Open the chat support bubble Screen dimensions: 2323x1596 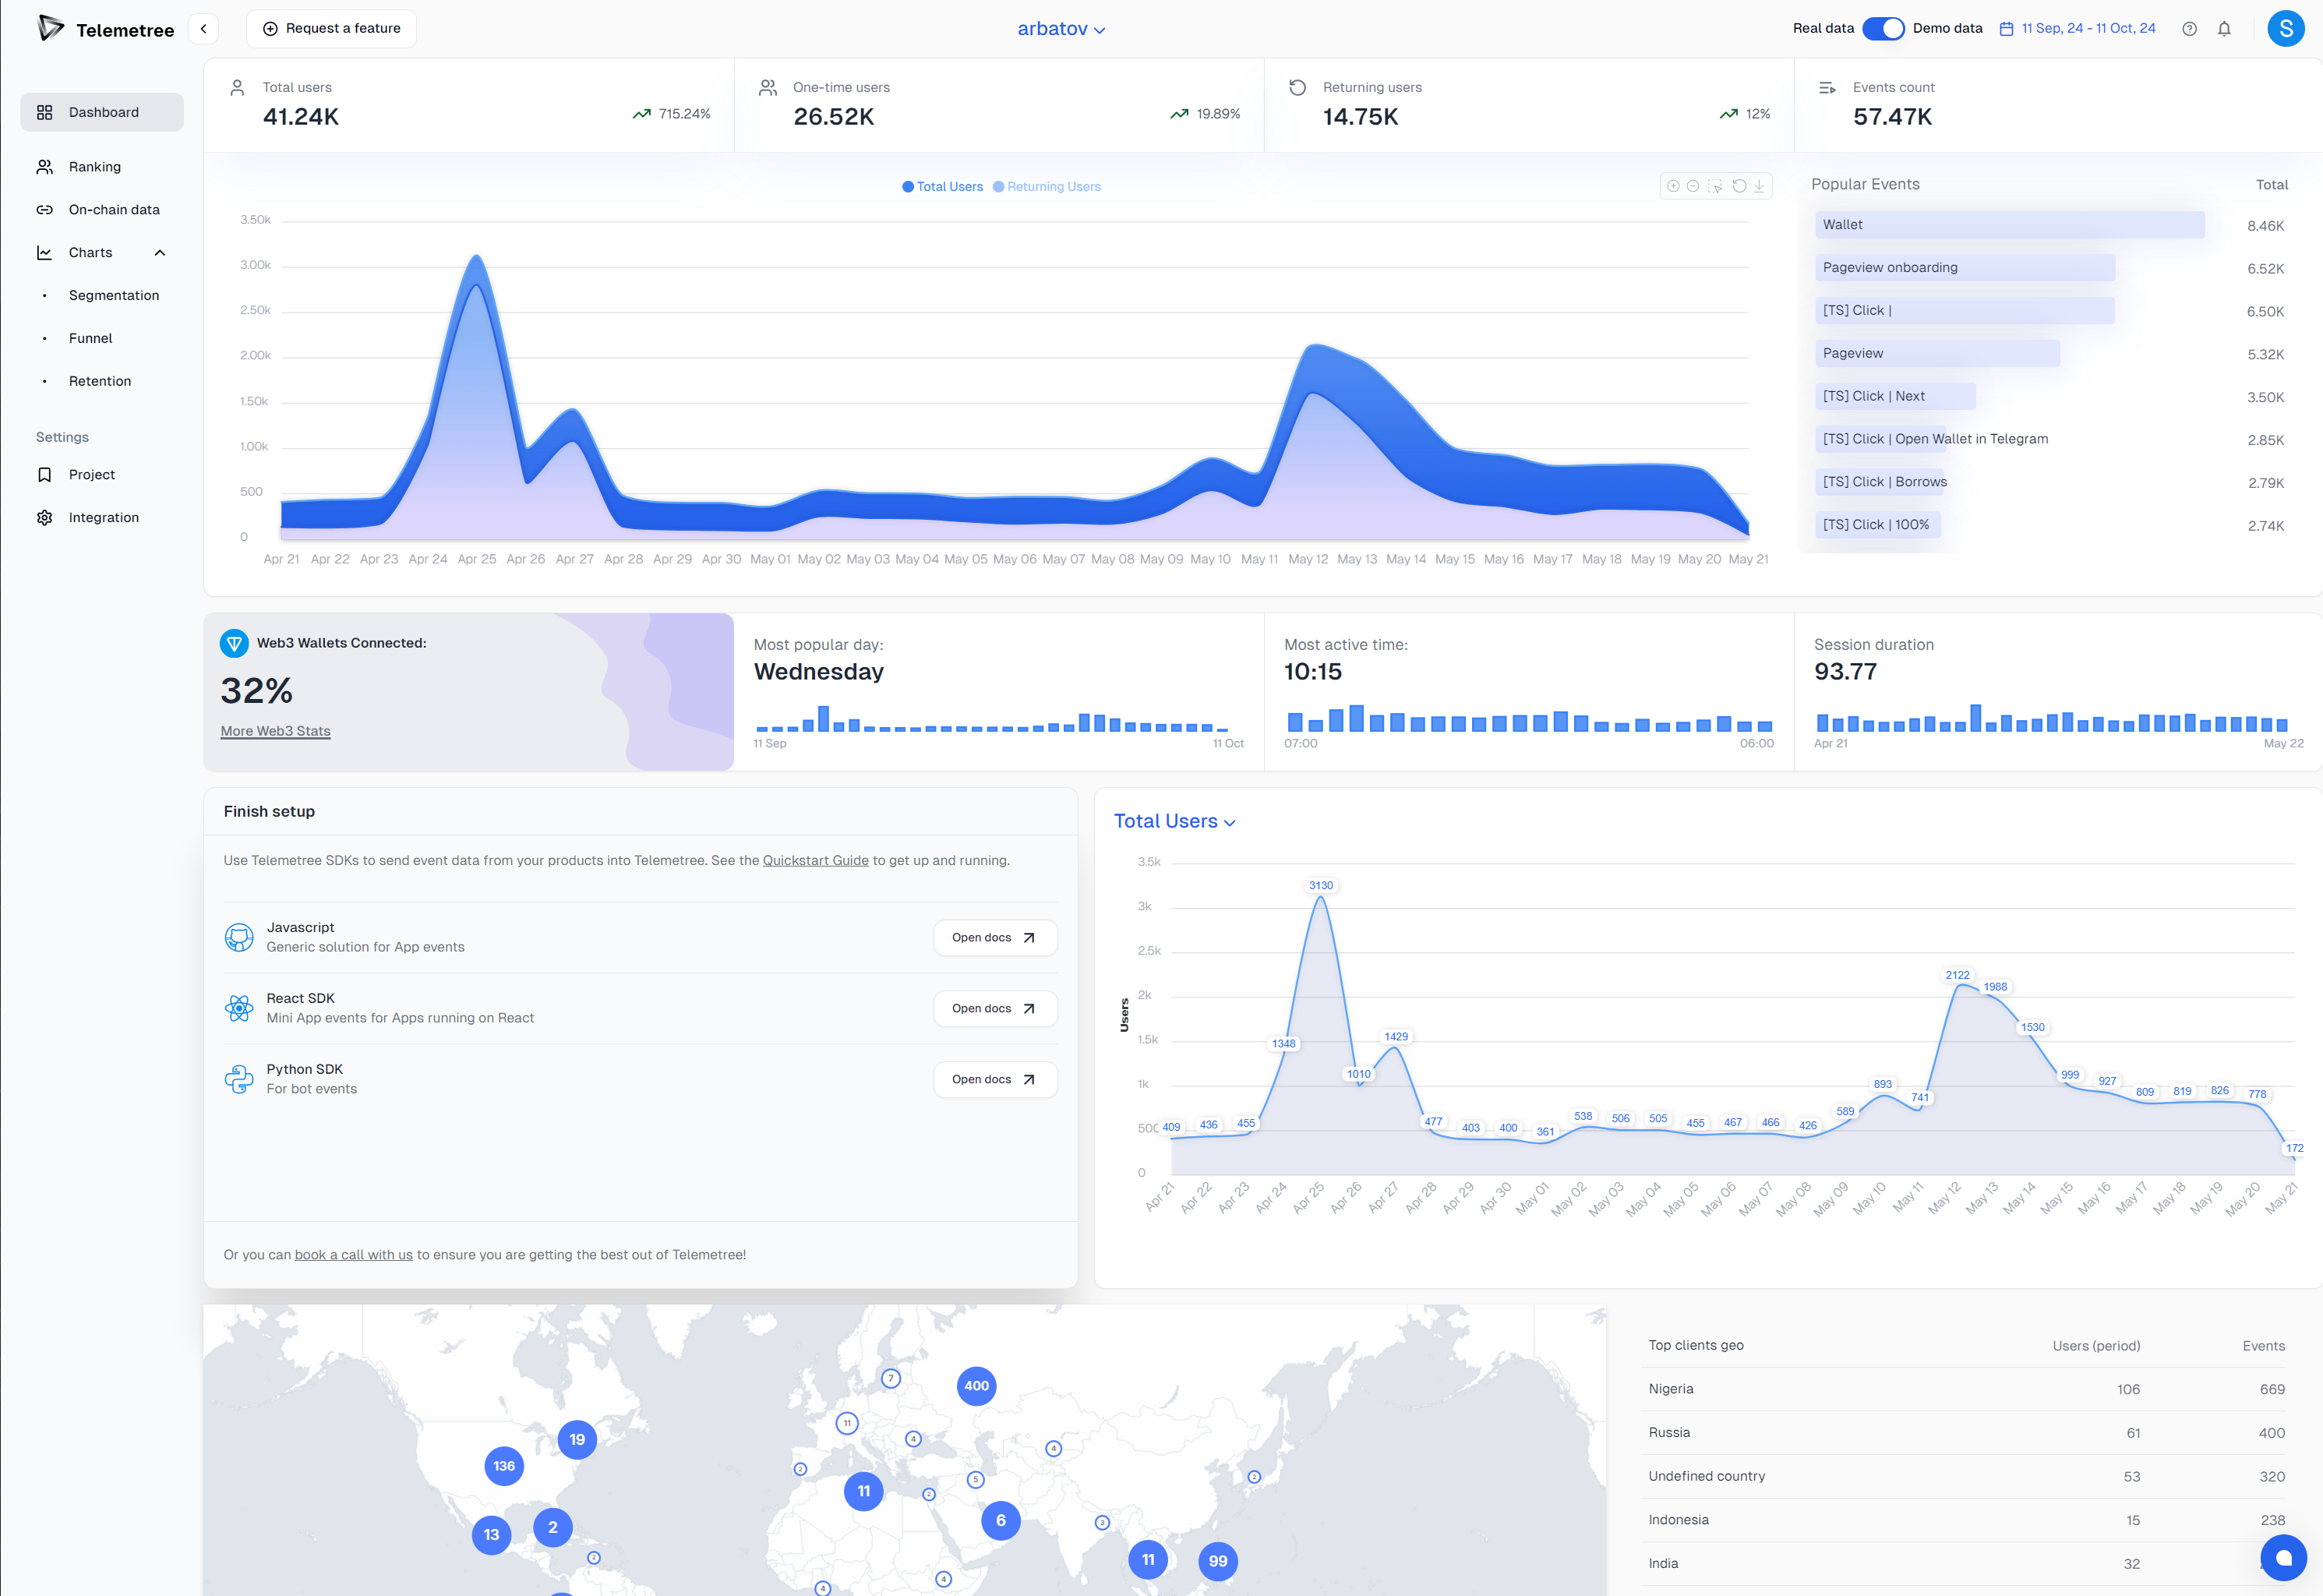click(x=2283, y=1557)
